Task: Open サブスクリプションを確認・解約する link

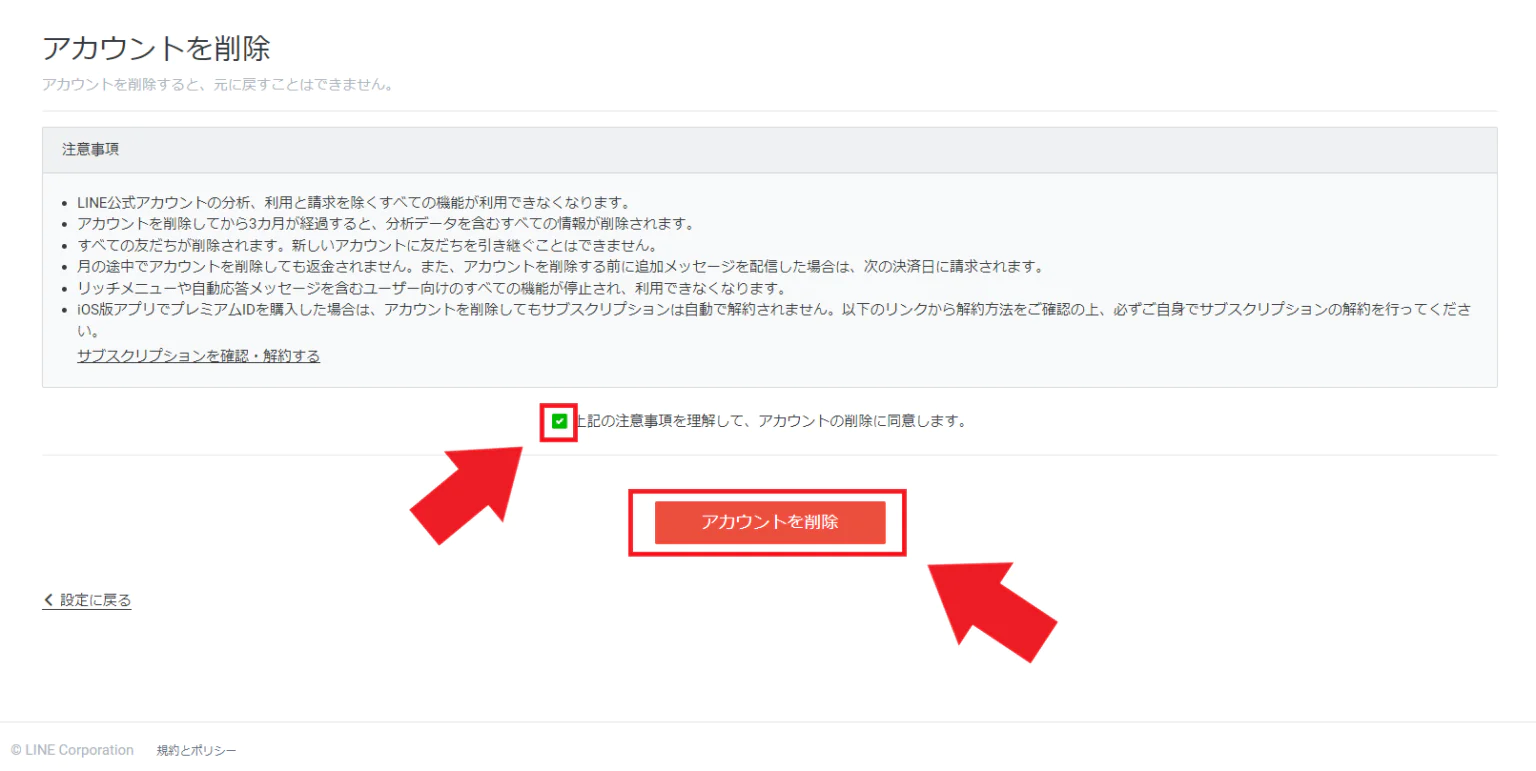Action: (198, 355)
